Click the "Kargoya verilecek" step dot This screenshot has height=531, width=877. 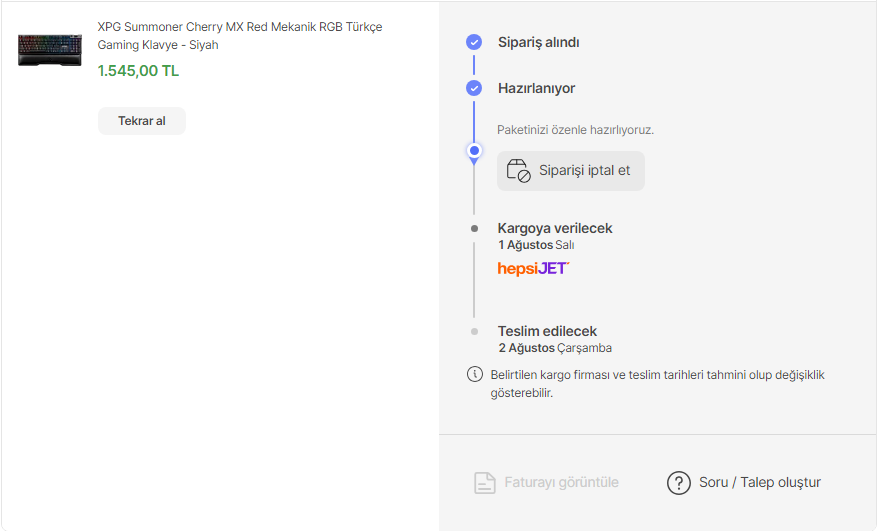tap(474, 228)
